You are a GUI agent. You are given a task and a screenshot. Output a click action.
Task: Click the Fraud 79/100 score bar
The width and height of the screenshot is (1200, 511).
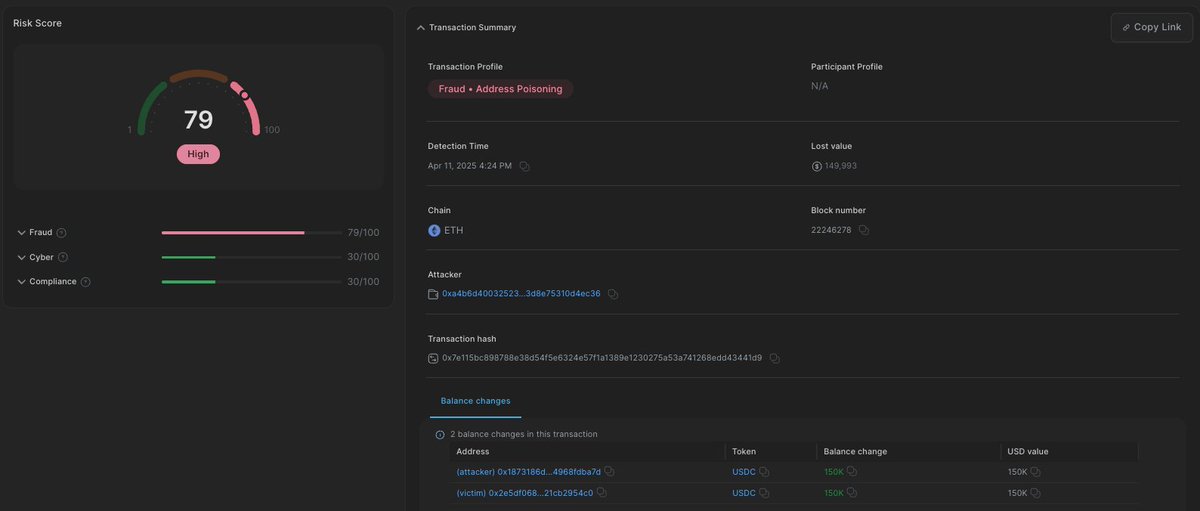(252, 233)
